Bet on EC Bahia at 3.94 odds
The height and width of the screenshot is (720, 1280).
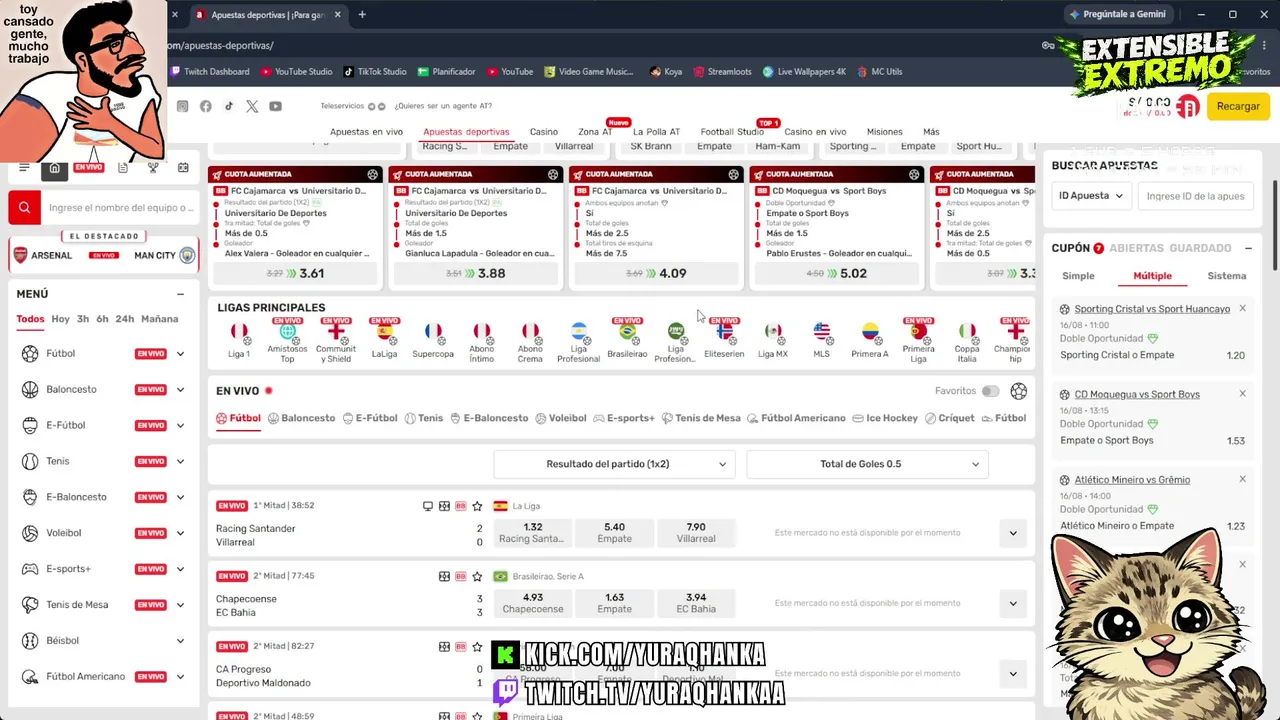pyautogui.click(x=696, y=603)
